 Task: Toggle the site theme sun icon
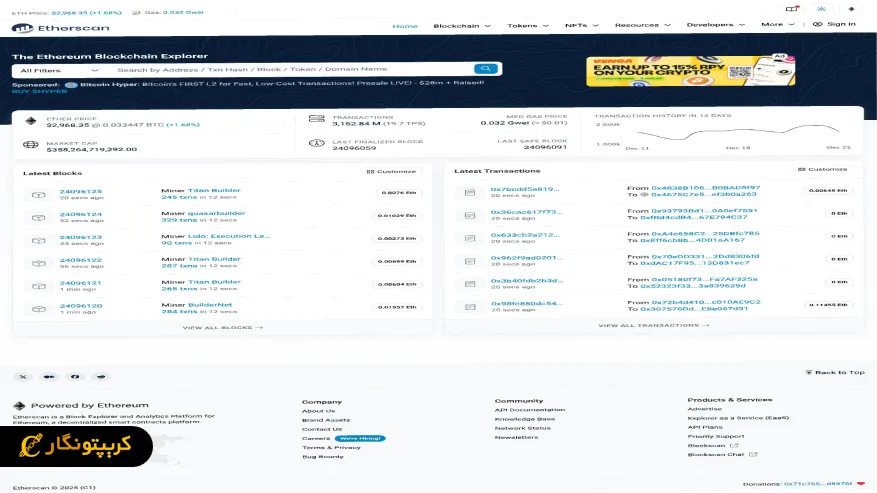(x=821, y=9)
